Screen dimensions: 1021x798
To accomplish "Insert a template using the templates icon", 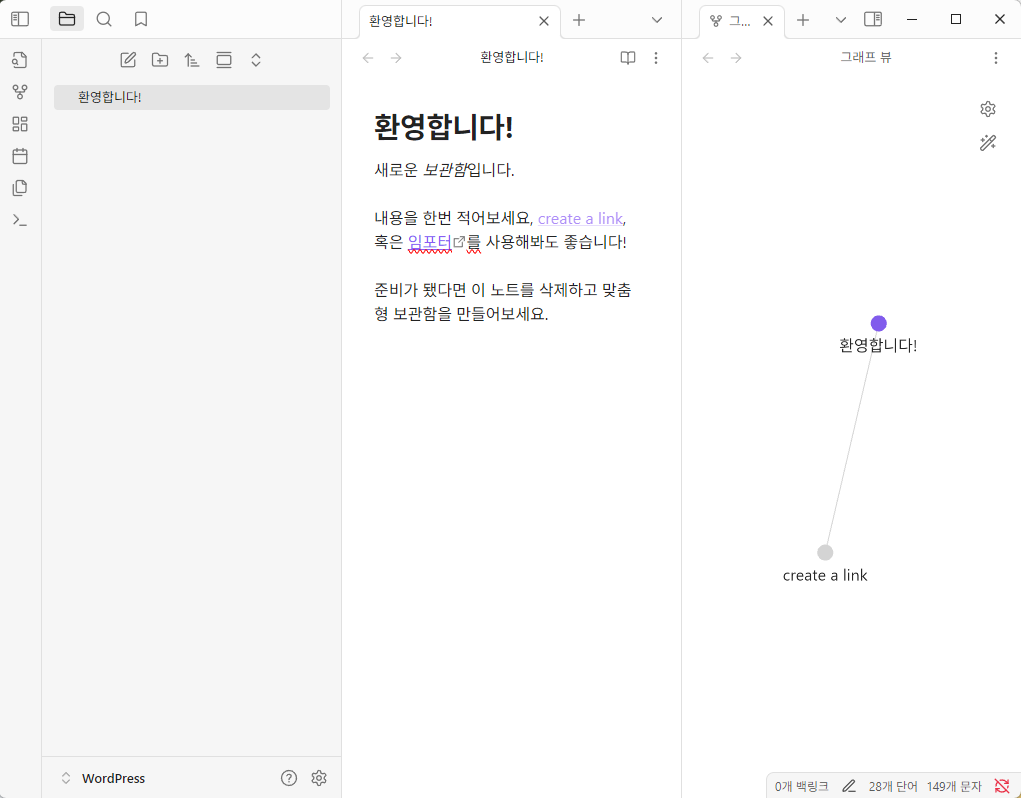I will point(19,187).
